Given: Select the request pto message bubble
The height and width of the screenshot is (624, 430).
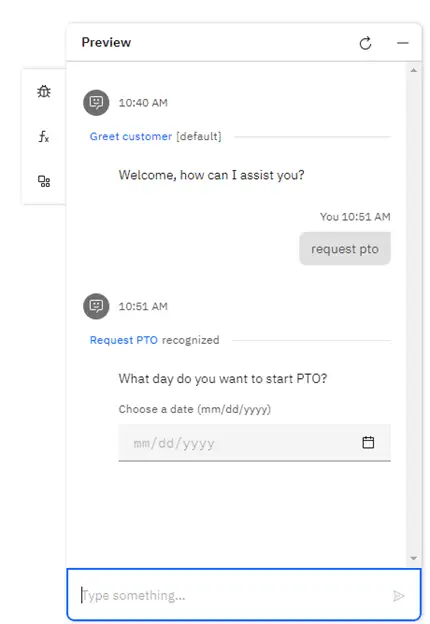Looking at the screenshot, I should (x=345, y=249).
